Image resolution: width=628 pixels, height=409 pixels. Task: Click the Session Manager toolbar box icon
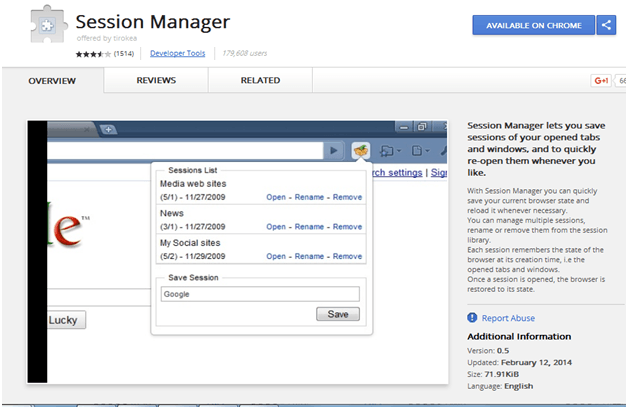pos(360,151)
